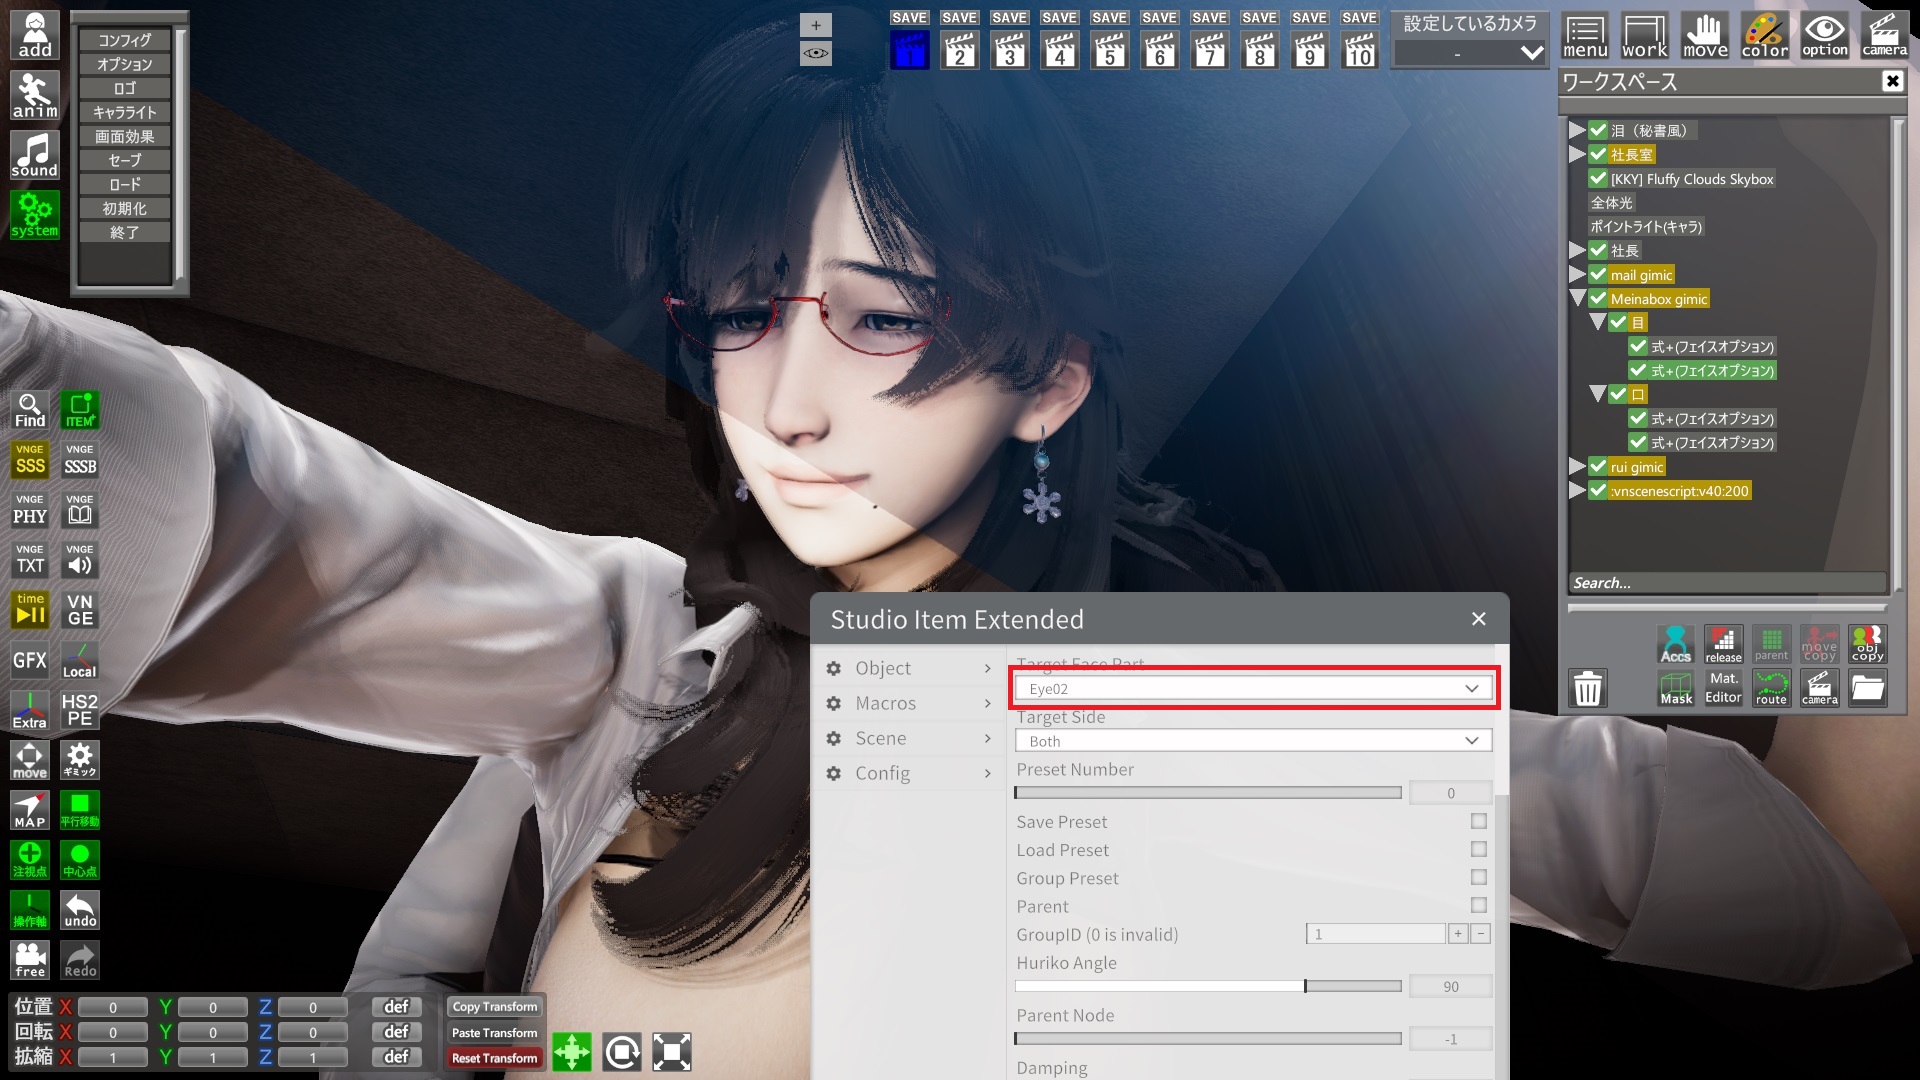The image size is (1920, 1080).
Task: Expand the vnscenescript tree node
Action: pos(1577,490)
